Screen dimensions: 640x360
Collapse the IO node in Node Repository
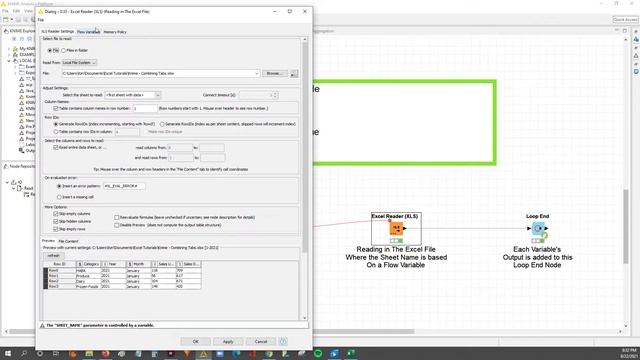(7, 182)
